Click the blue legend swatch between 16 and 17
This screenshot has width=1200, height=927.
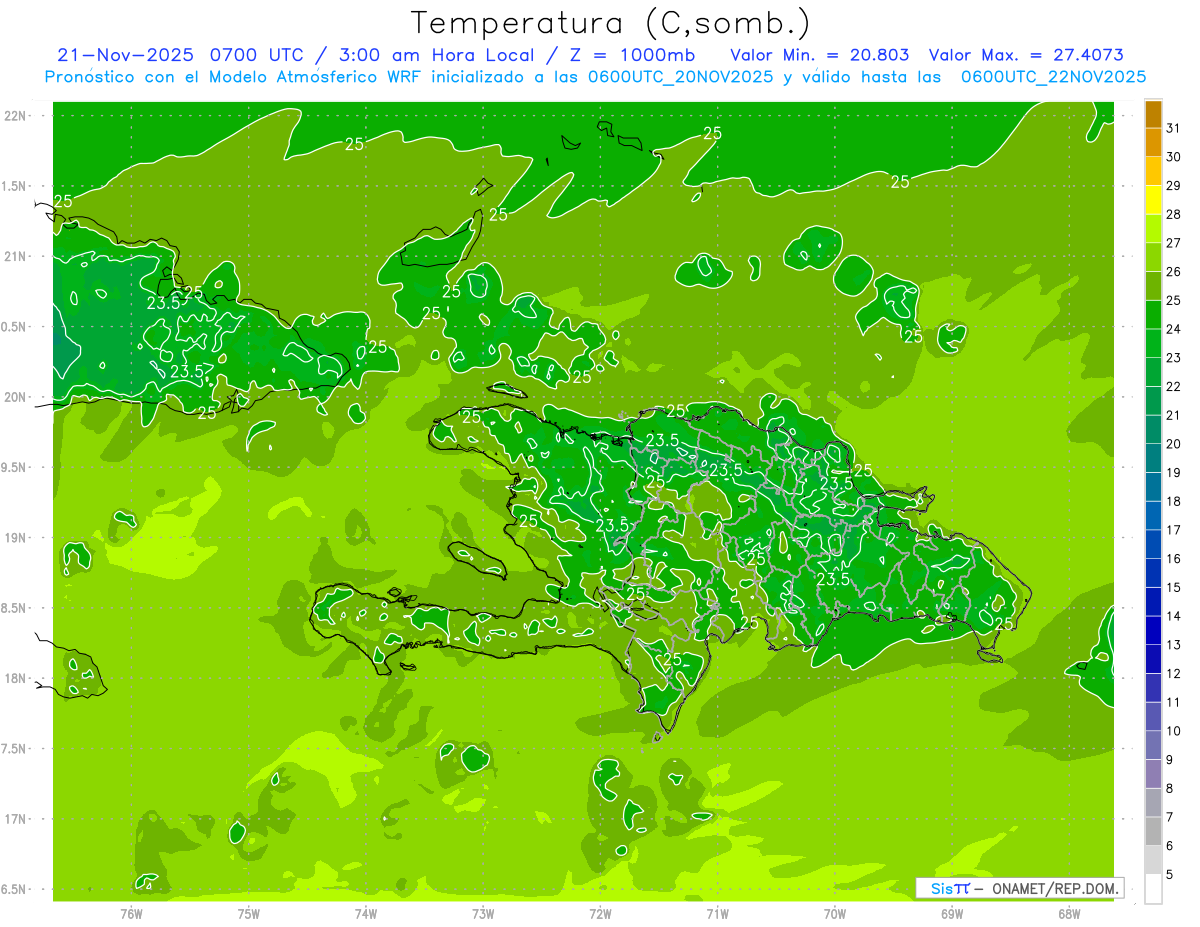click(1153, 544)
